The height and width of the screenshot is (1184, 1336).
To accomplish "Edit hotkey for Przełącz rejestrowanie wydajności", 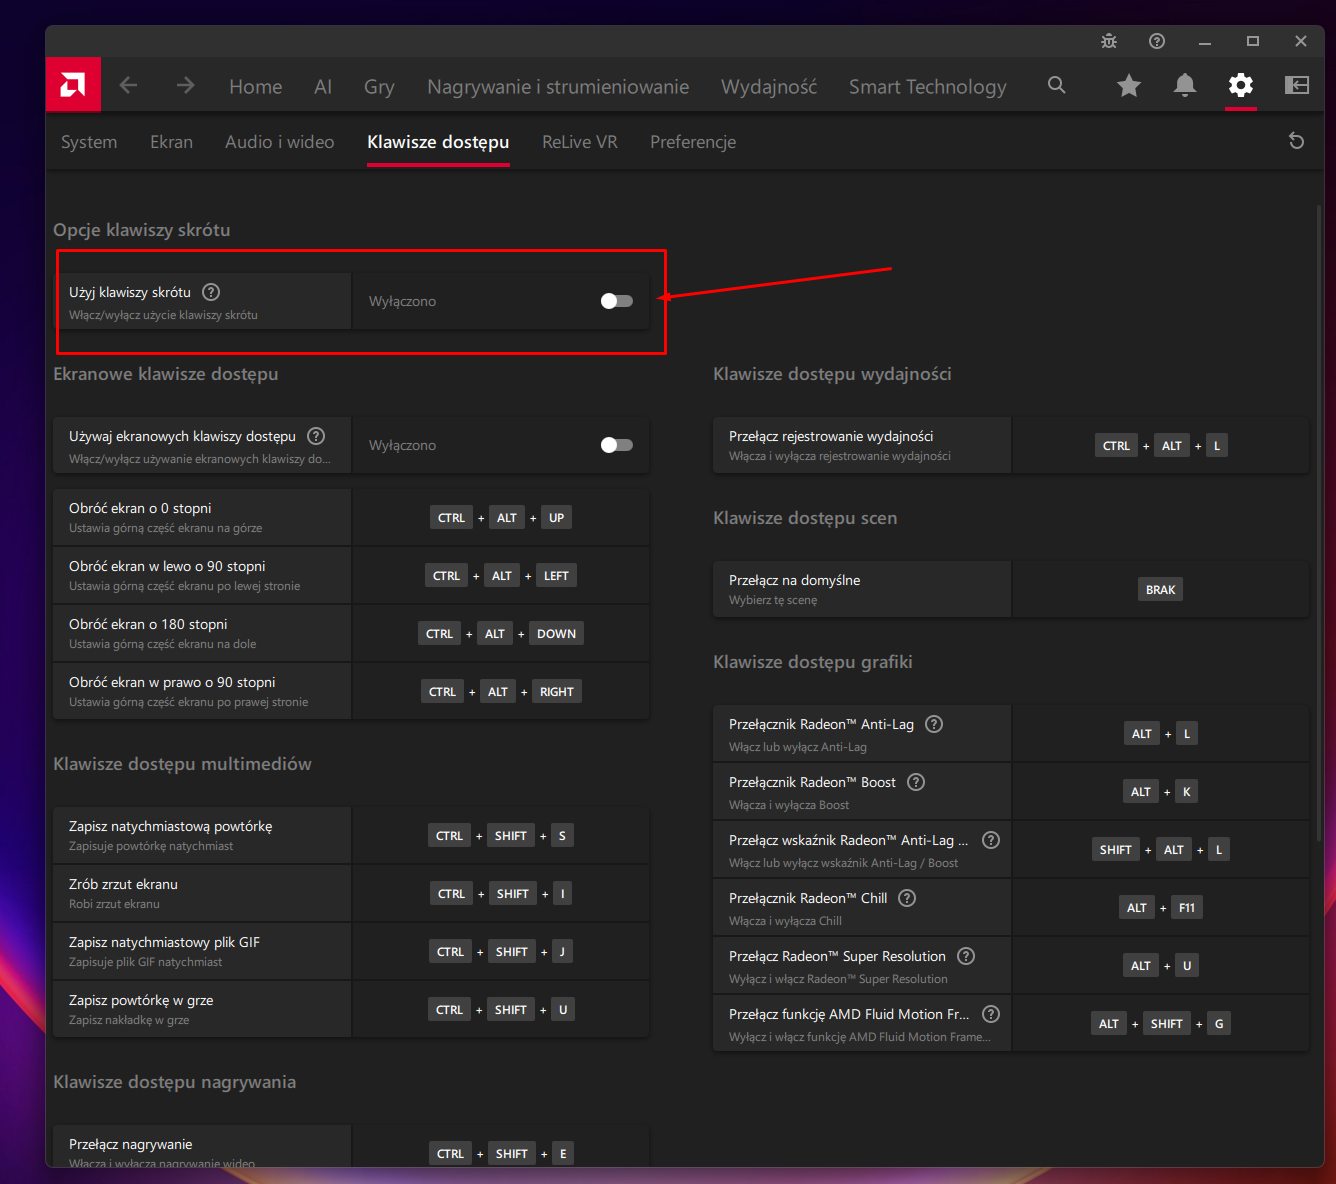I will 1161,446.
